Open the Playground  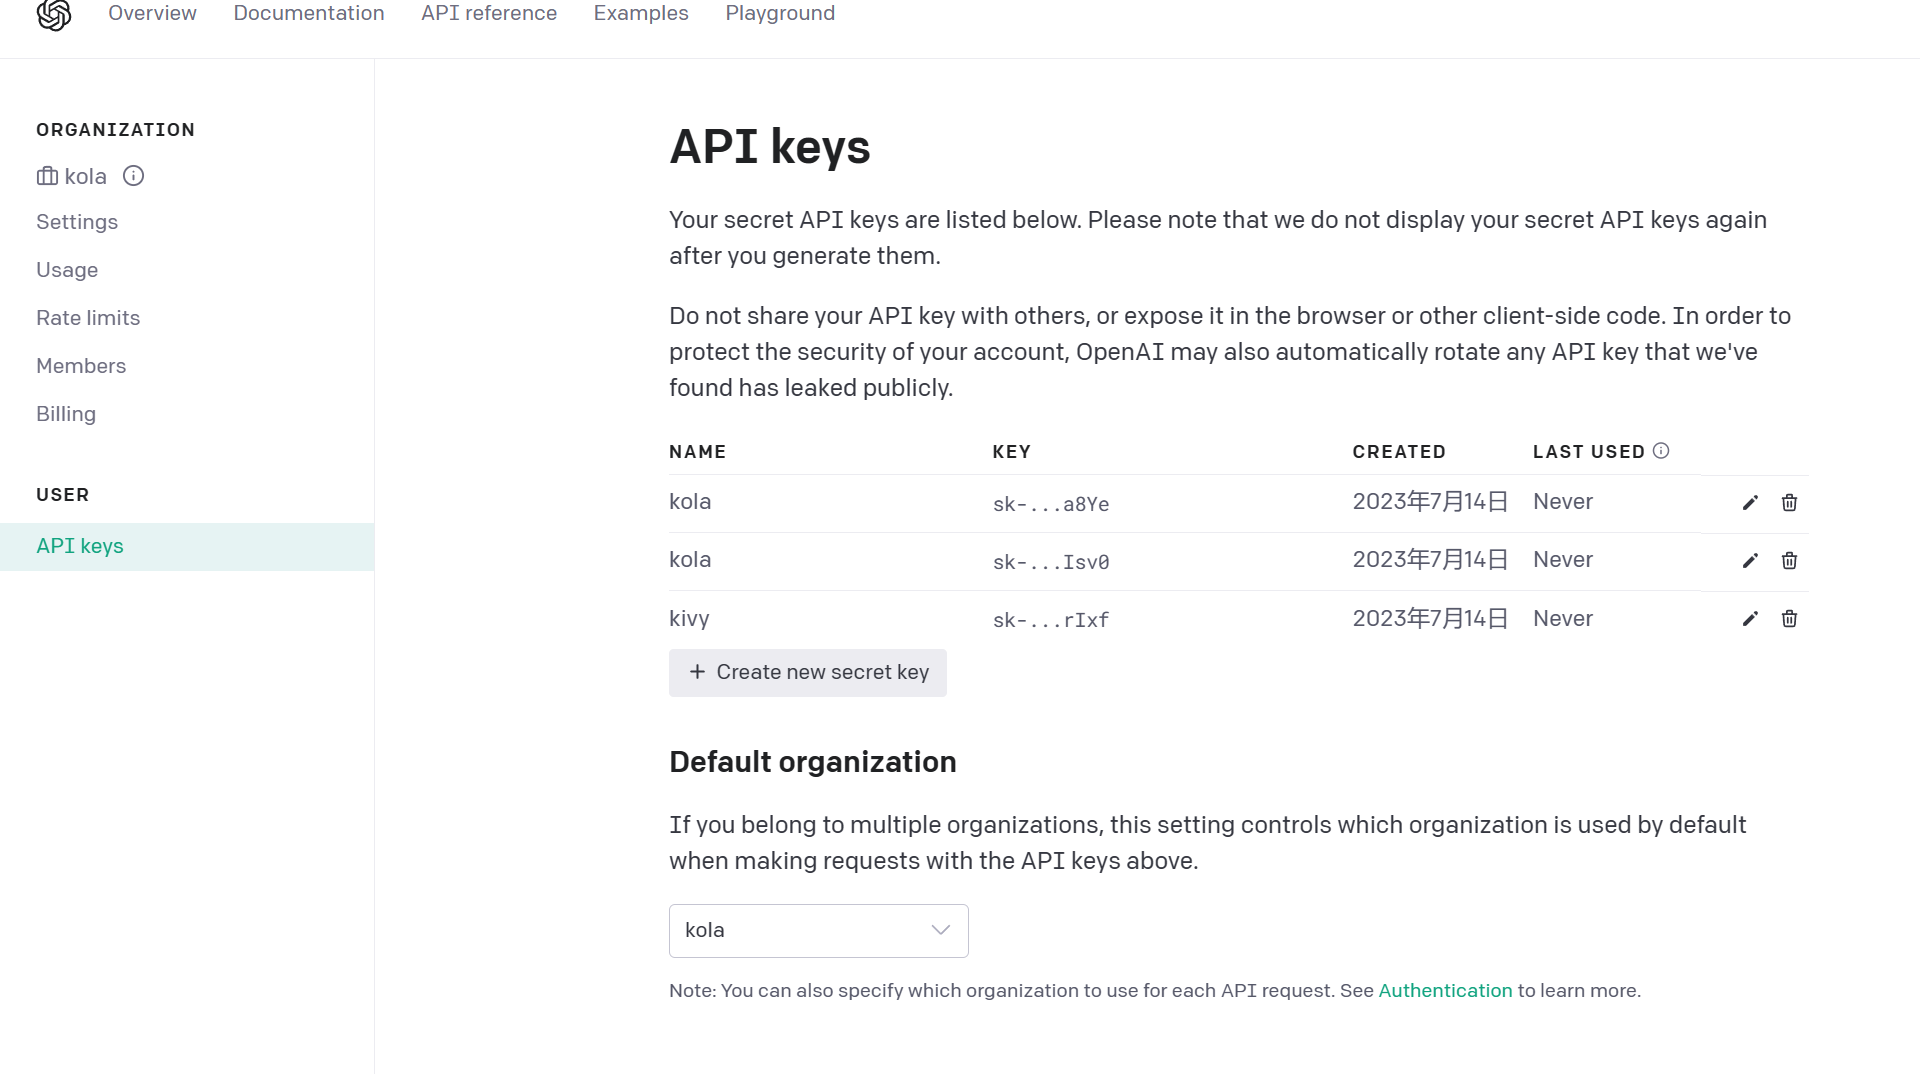pyautogui.click(x=780, y=13)
